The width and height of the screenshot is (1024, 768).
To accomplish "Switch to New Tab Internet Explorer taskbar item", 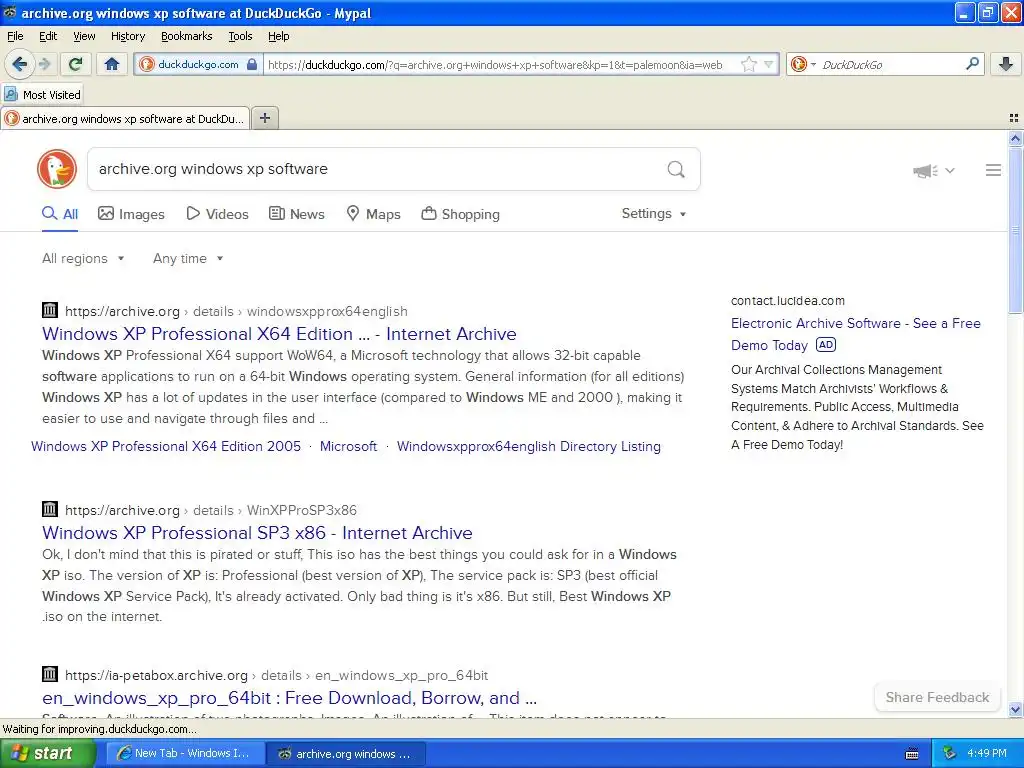I will [185, 754].
